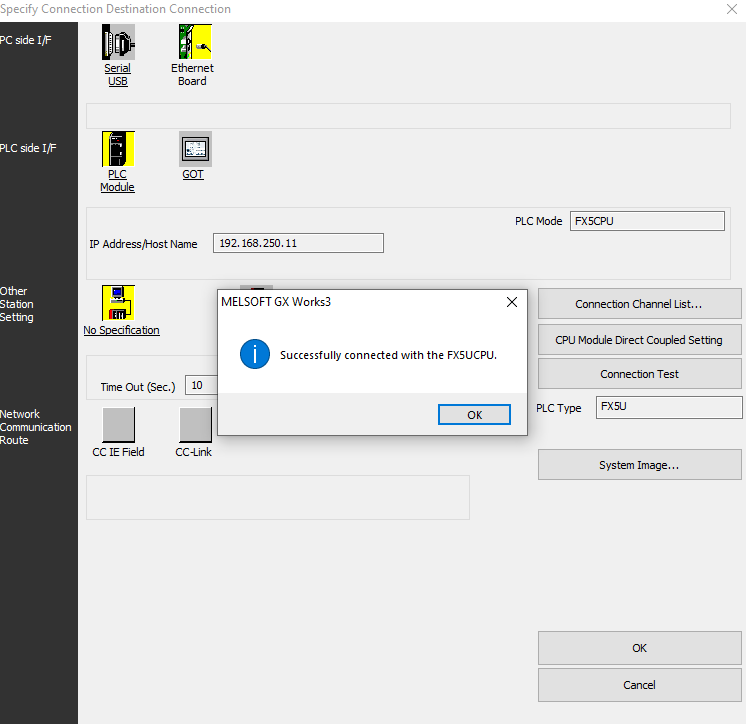Click the Time Out (Sec.) value field
746x724 pixels.
(202, 385)
